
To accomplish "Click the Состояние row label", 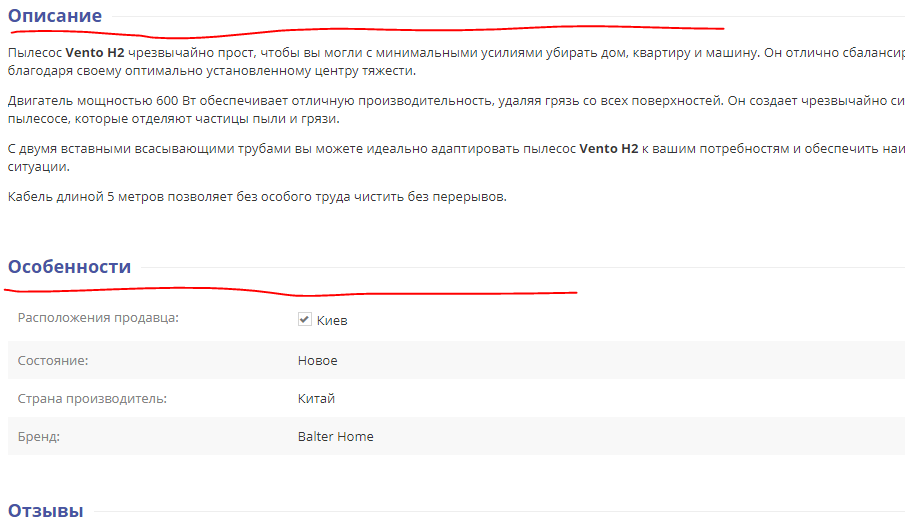I will [x=53, y=361].
